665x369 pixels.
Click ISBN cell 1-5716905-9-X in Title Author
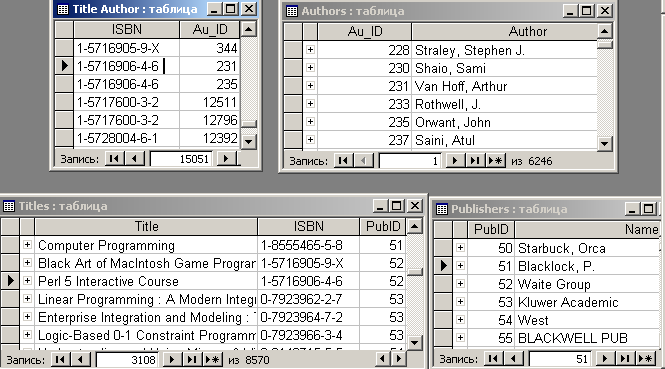[126, 48]
